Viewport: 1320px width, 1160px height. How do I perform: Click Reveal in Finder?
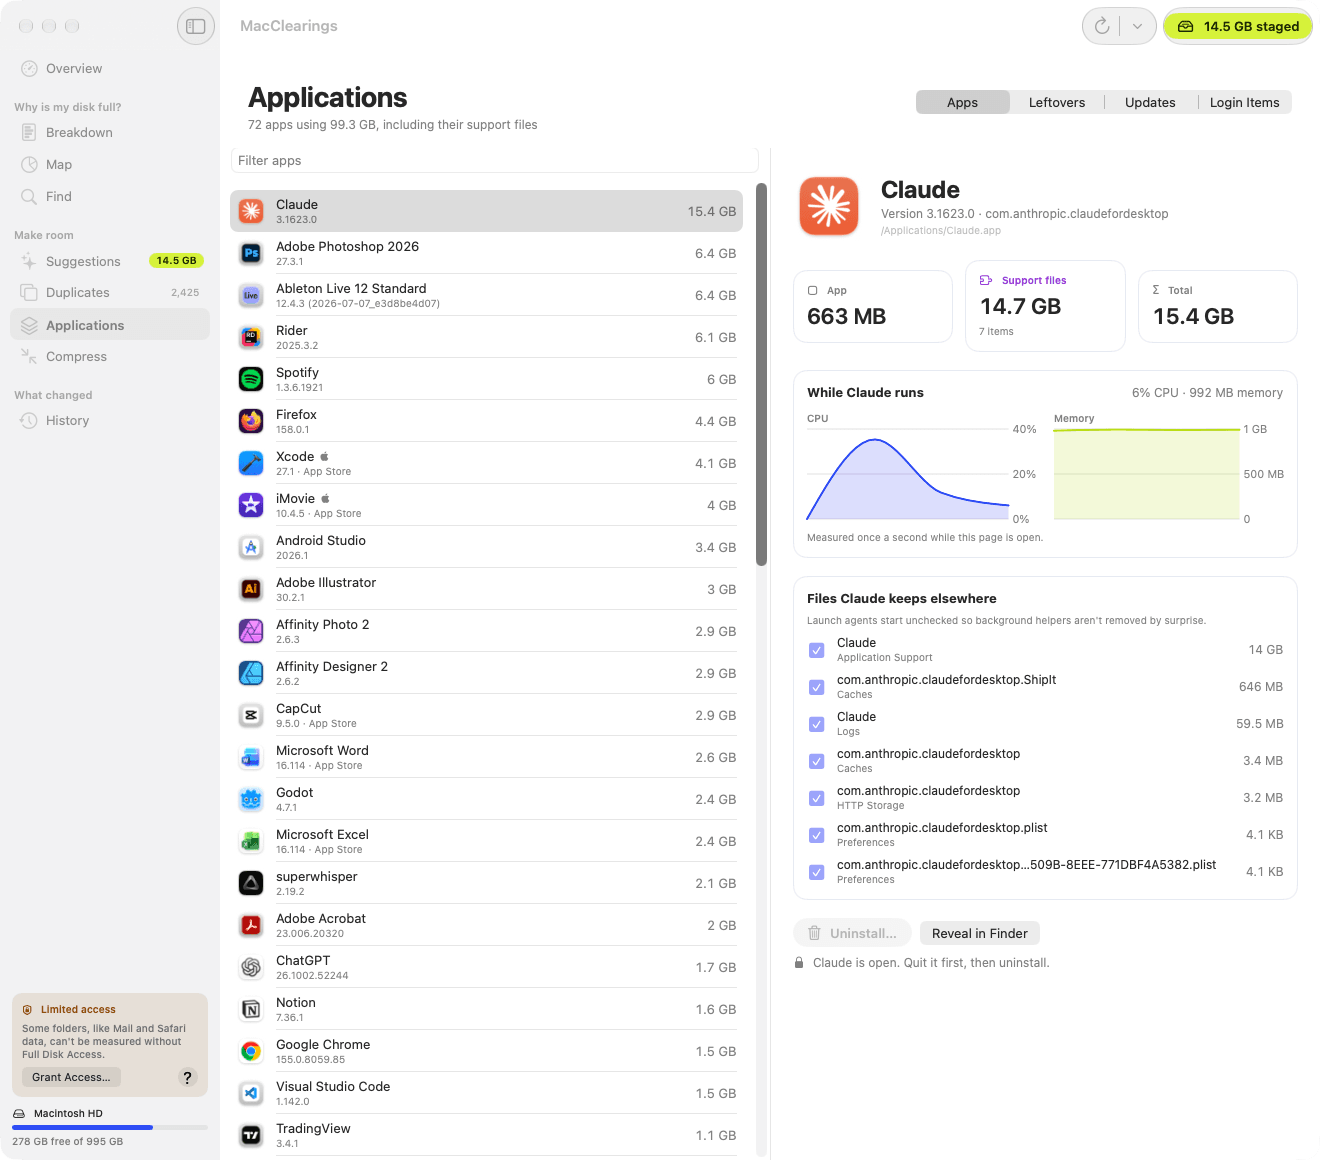point(979,933)
